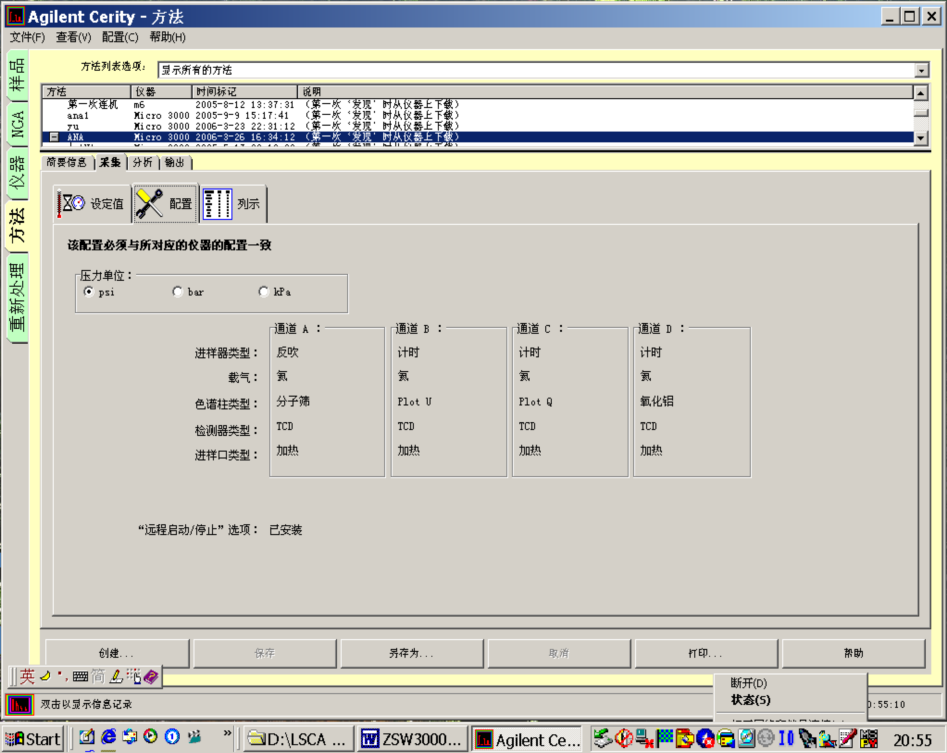The image size is (947, 753).
Task: Click the blue circle quick launch icon
Action: [x=172, y=736]
